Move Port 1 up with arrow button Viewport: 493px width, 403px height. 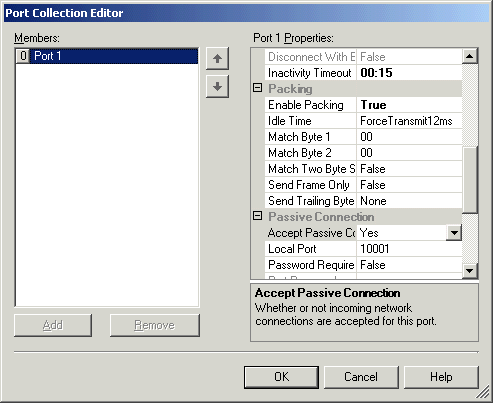click(x=217, y=59)
